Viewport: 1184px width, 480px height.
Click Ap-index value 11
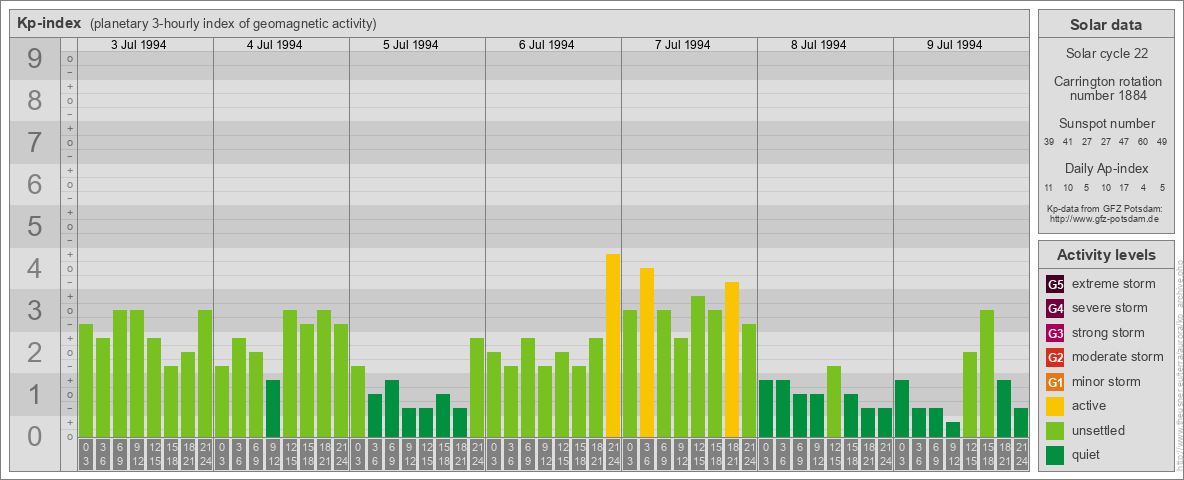pyautogui.click(x=1049, y=187)
